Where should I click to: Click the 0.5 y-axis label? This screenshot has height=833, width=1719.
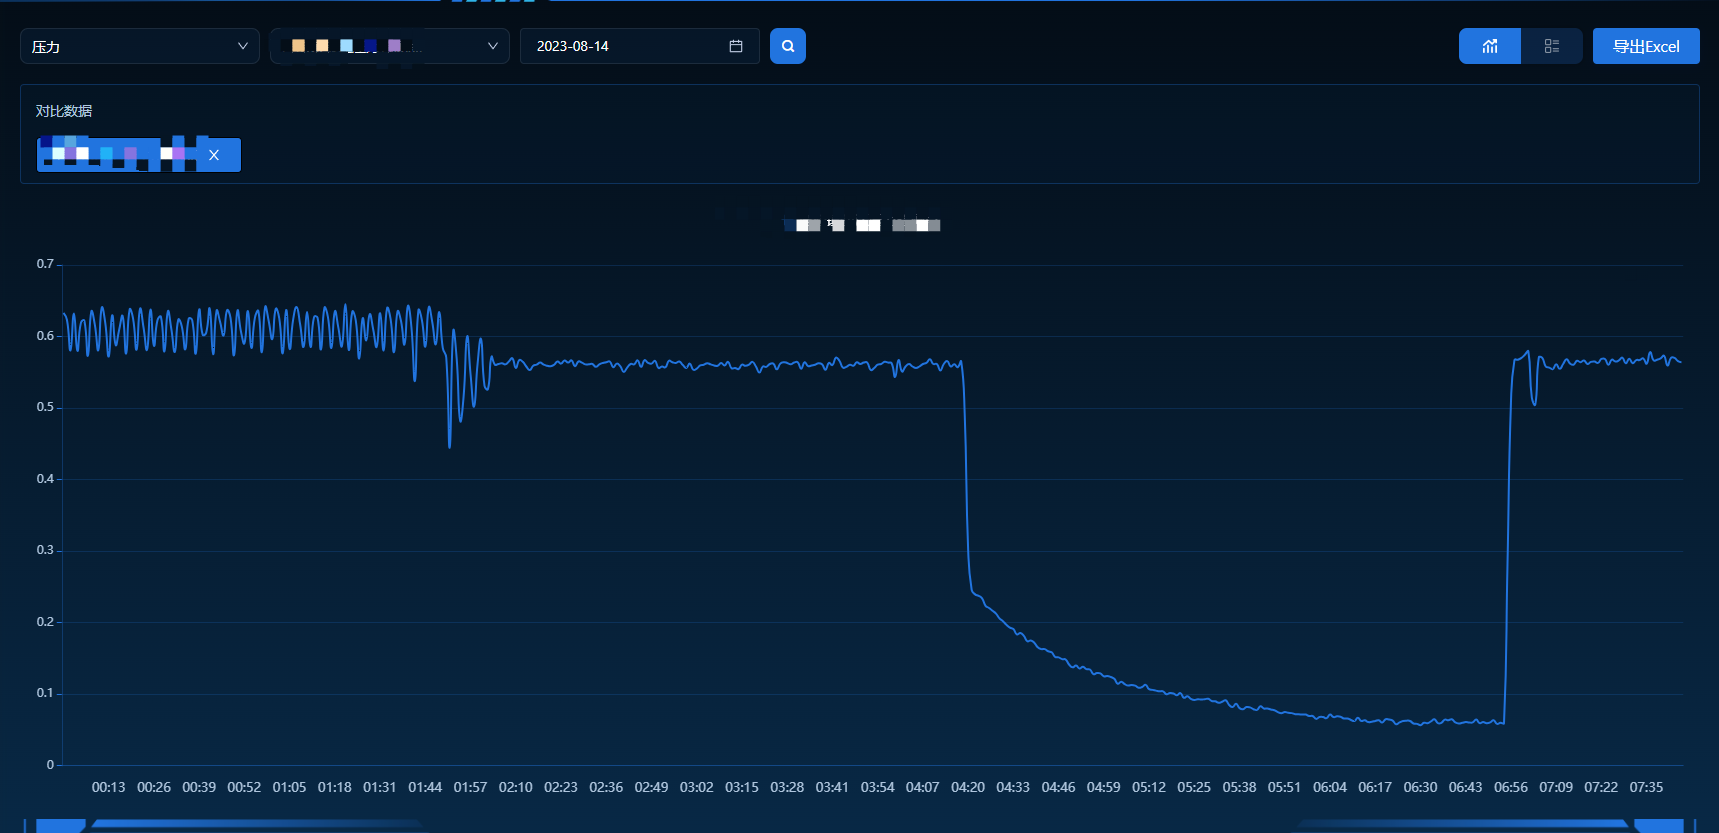(x=45, y=407)
